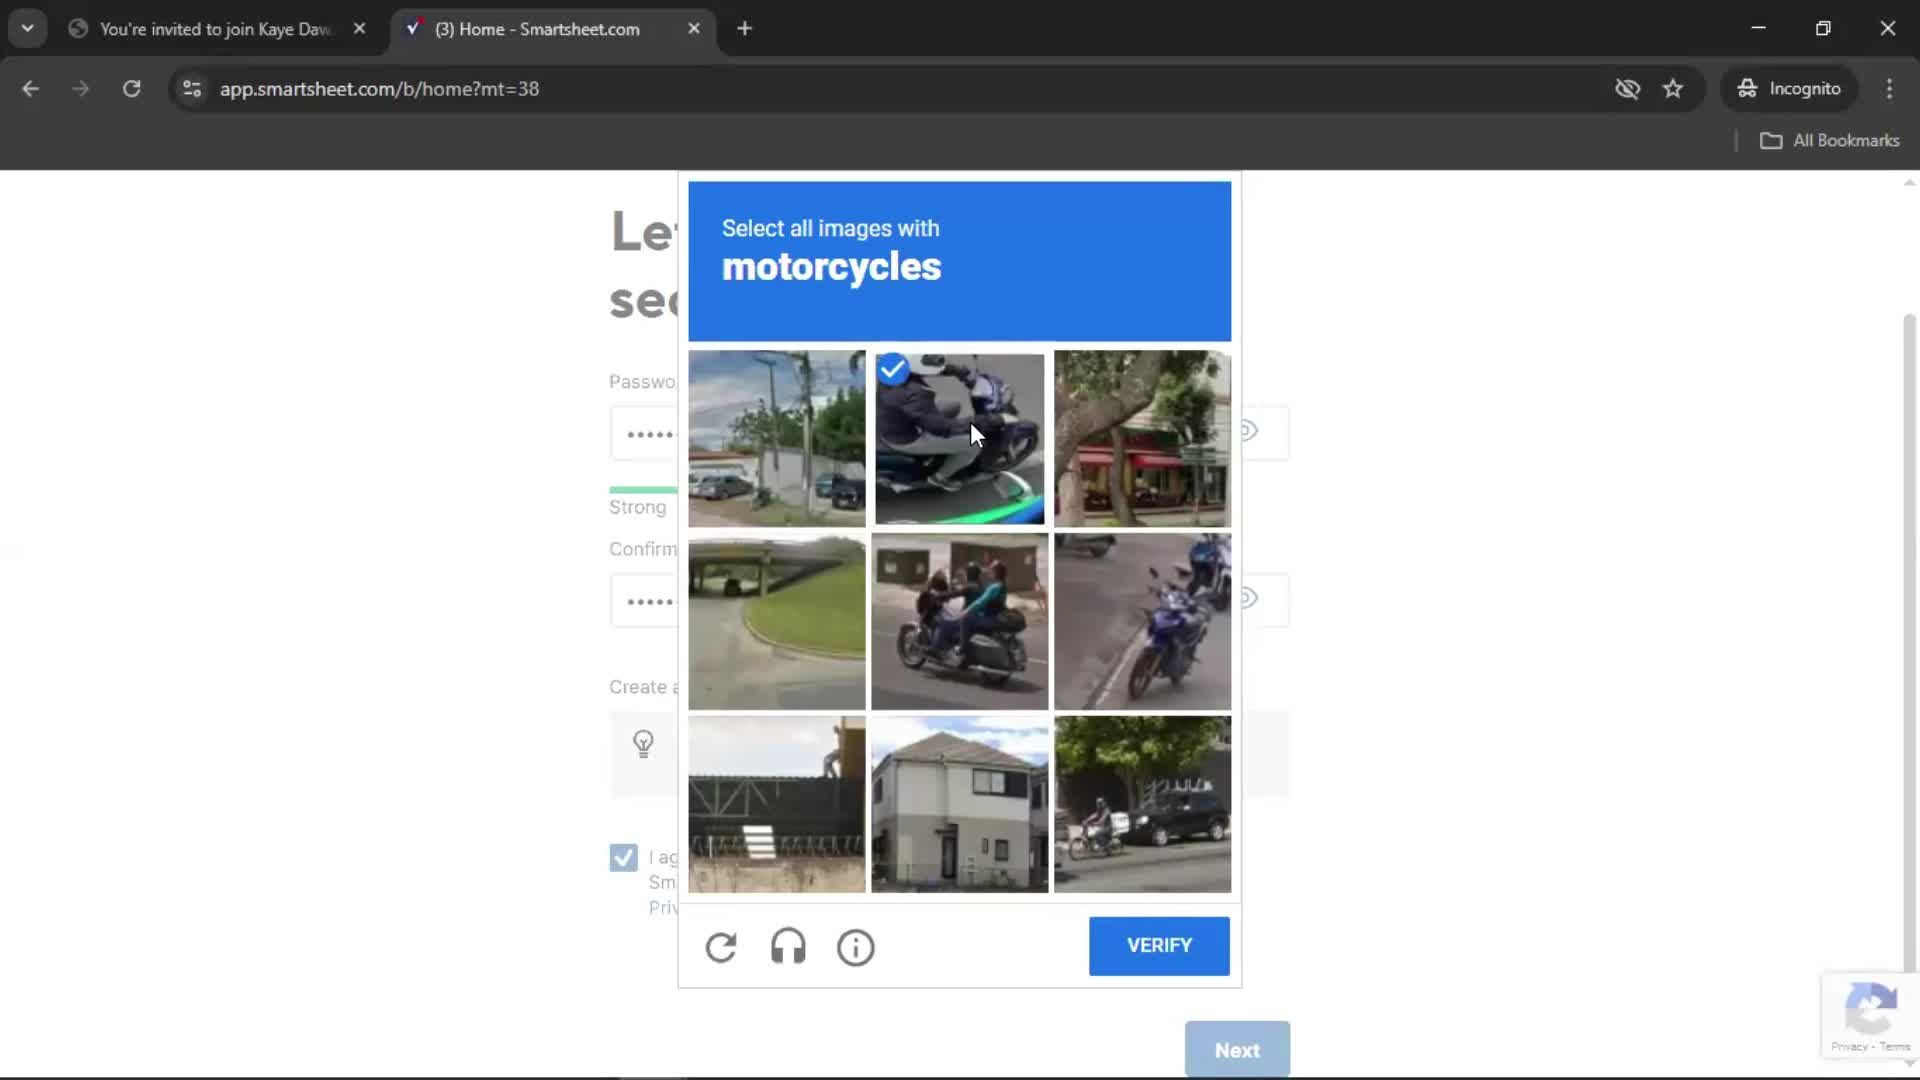The image size is (1920, 1080).
Task: View site information icon in address bar
Action: click(x=192, y=89)
